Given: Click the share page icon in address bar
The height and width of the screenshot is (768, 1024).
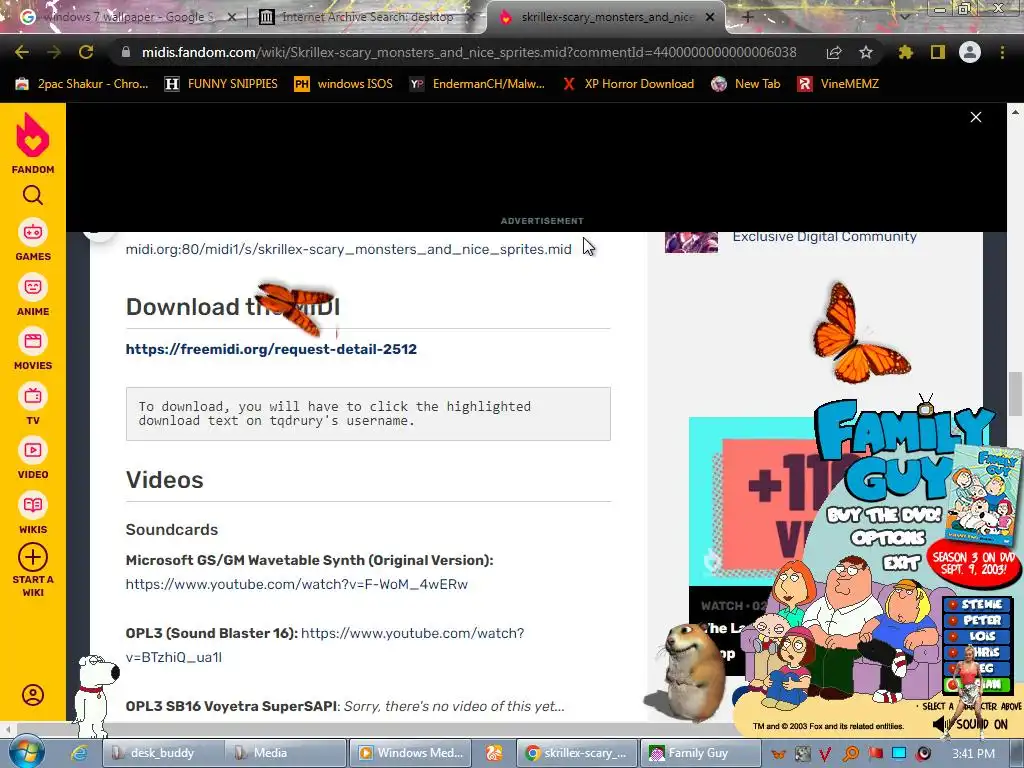Looking at the screenshot, I should [x=834, y=52].
